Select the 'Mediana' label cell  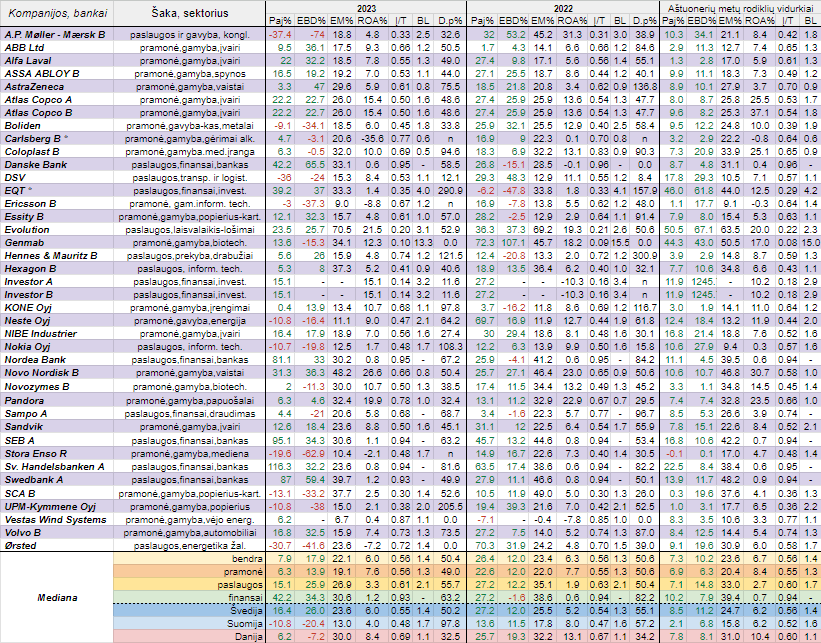coord(57,597)
